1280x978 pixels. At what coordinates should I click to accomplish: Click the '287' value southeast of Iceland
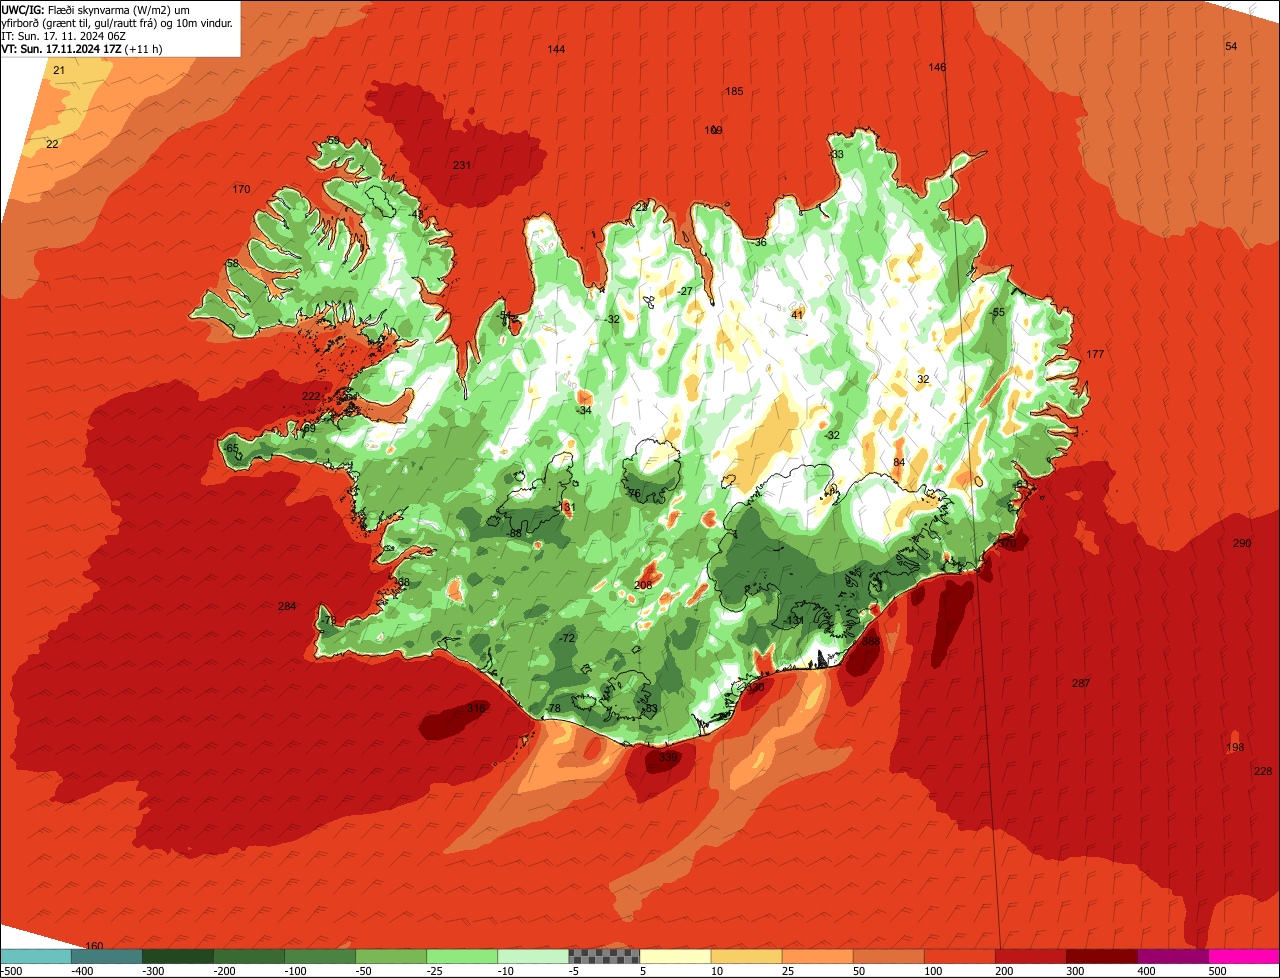point(1081,683)
